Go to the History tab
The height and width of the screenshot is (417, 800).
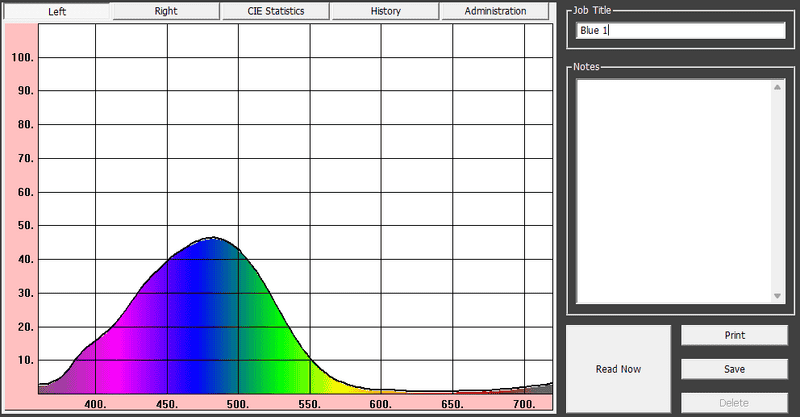[x=384, y=11]
